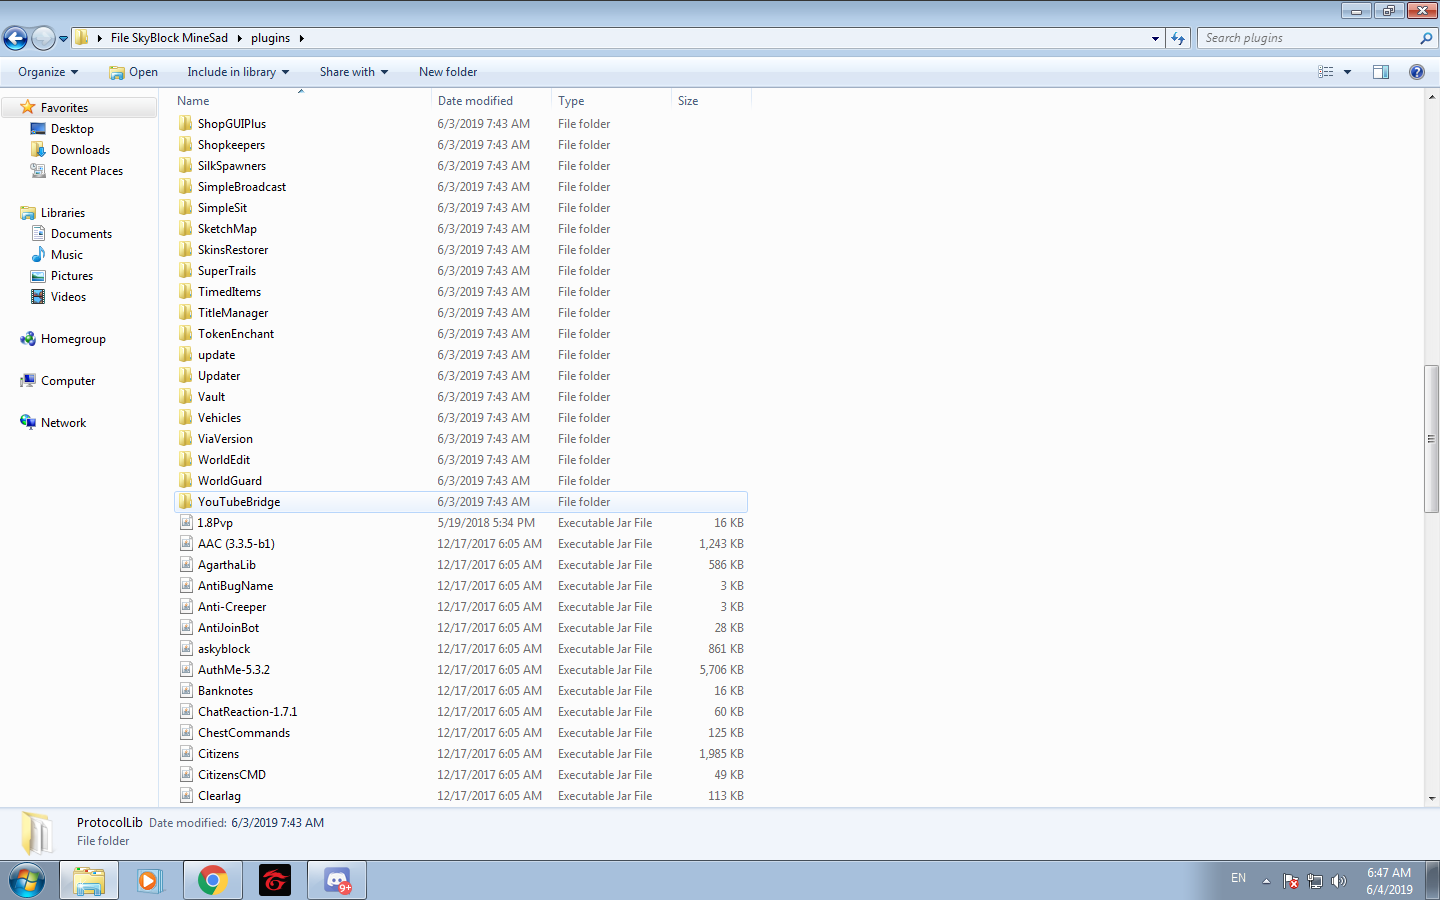Select the SilkSpawners folder icon
Image resolution: width=1440 pixels, height=900 pixels.
coord(186,166)
